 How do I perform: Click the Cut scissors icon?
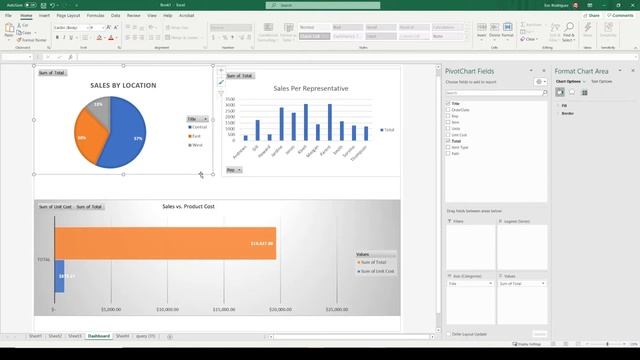coord(19,25)
